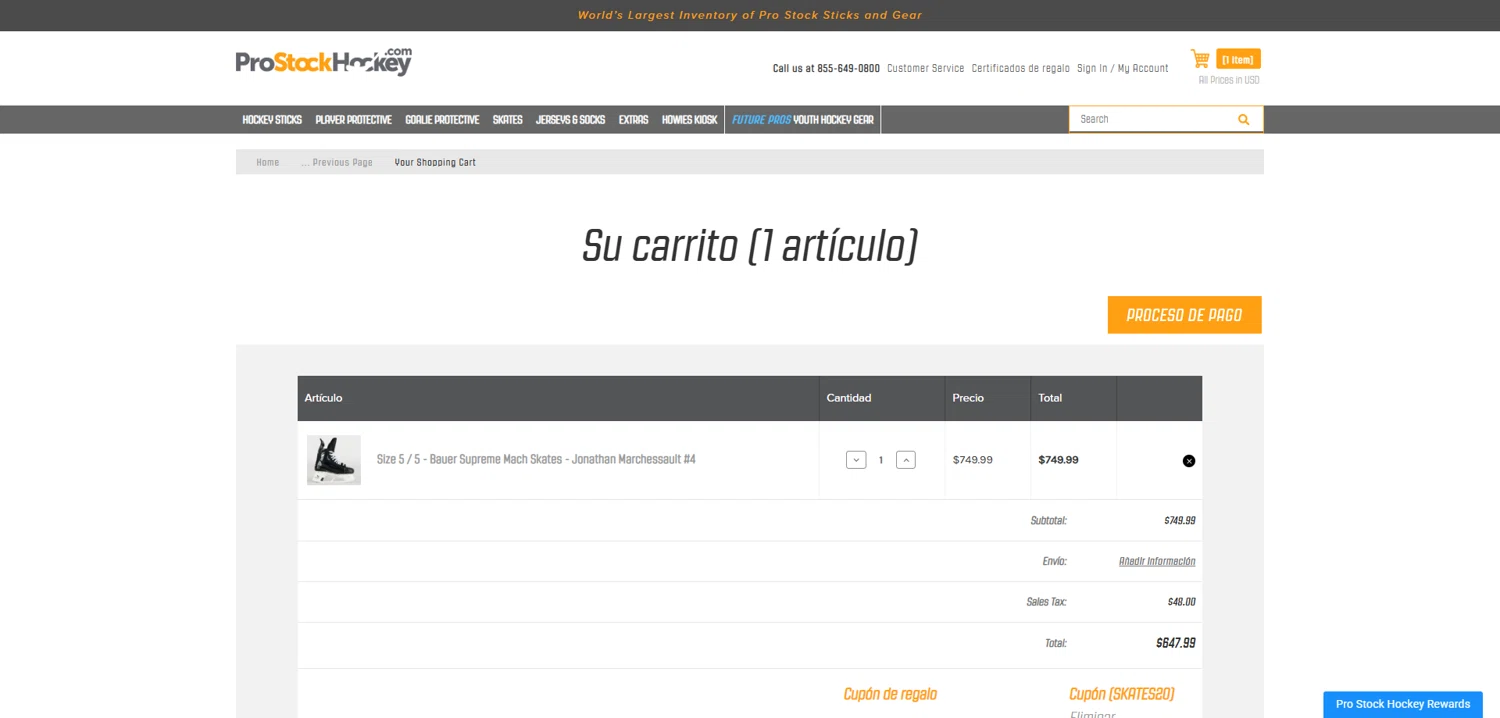This screenshot has height=718, width=1500.
Task: Open the Goalie Protective menu
Action: click(442, 120)
